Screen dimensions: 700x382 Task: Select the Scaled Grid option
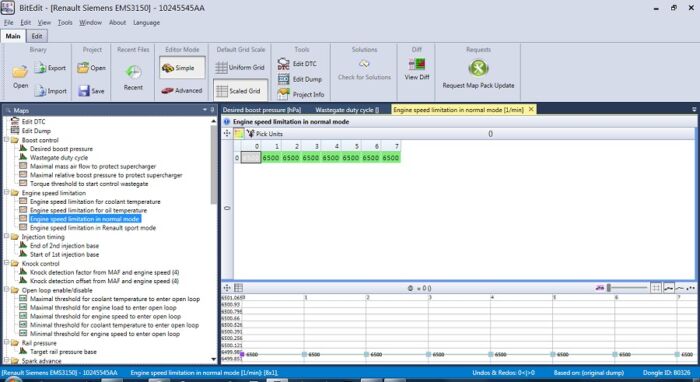tap(240, 91)
